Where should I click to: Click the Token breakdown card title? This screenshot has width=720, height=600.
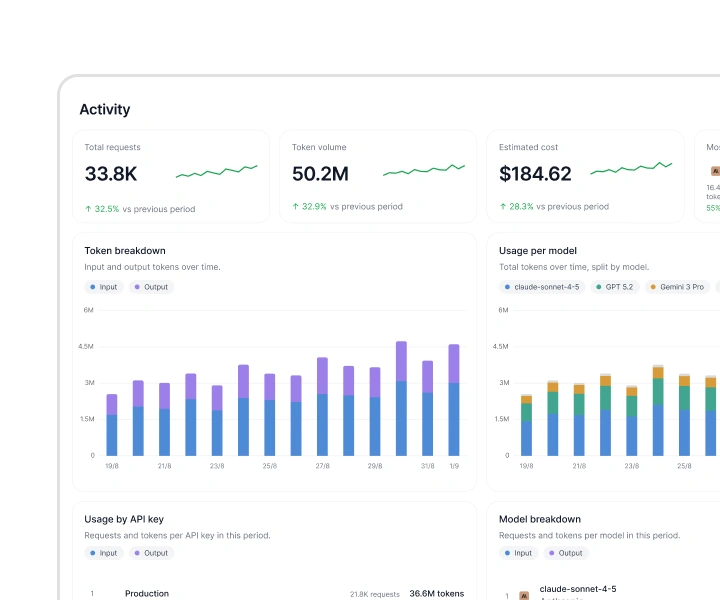pyautogui.click(x=125, y=251)
